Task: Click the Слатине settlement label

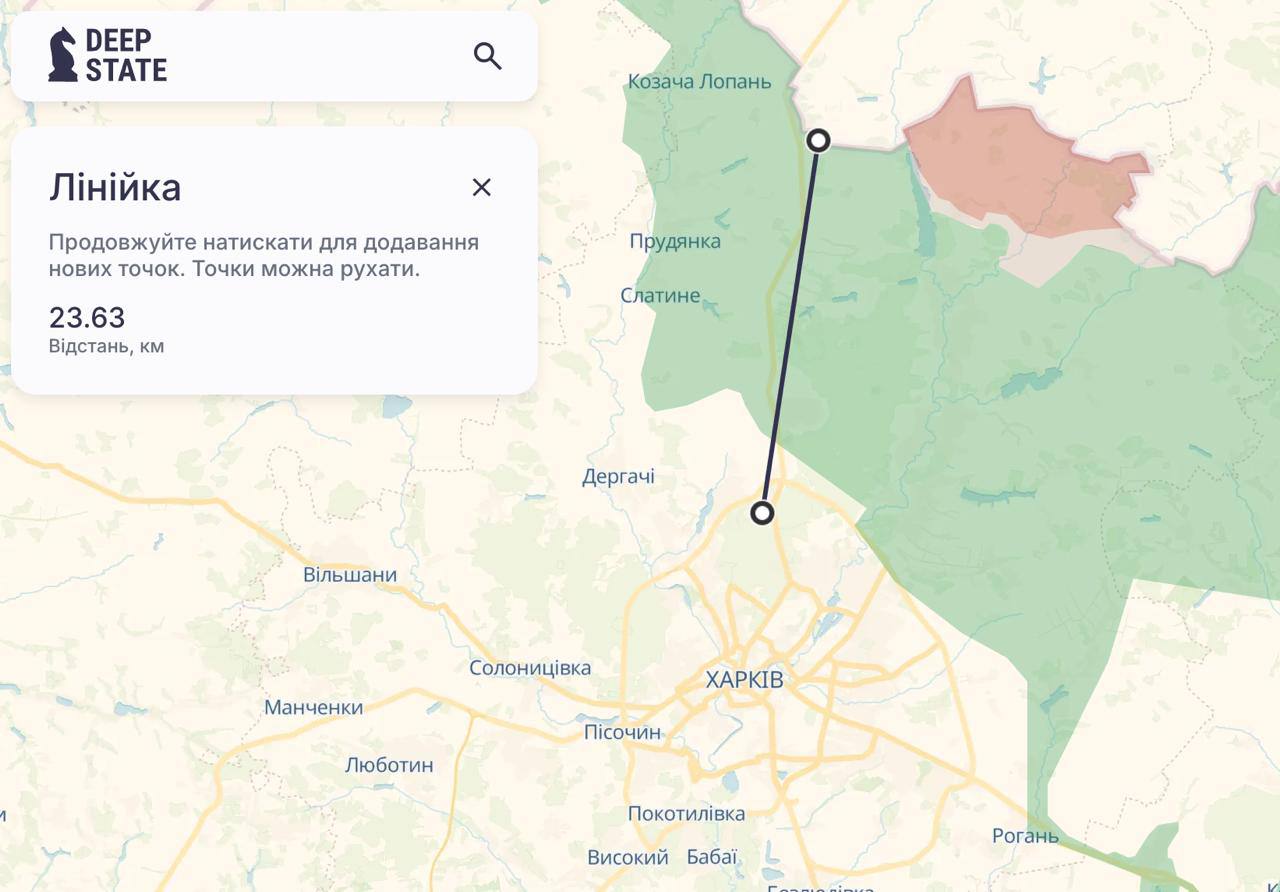Action: pos(660,296)
